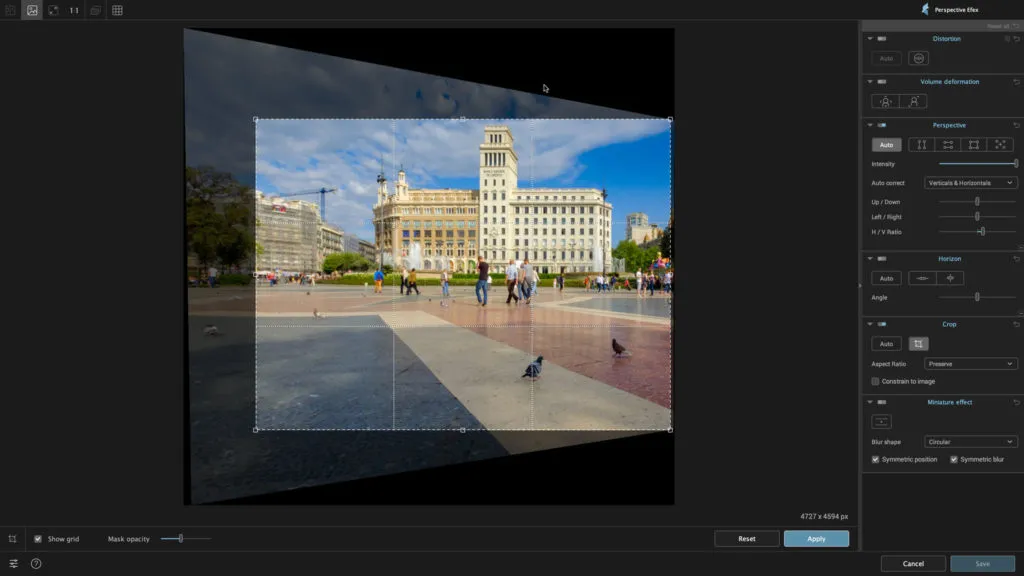
Task: Open the Aspect Ratio Preserve dropdown
Action: 970,364
